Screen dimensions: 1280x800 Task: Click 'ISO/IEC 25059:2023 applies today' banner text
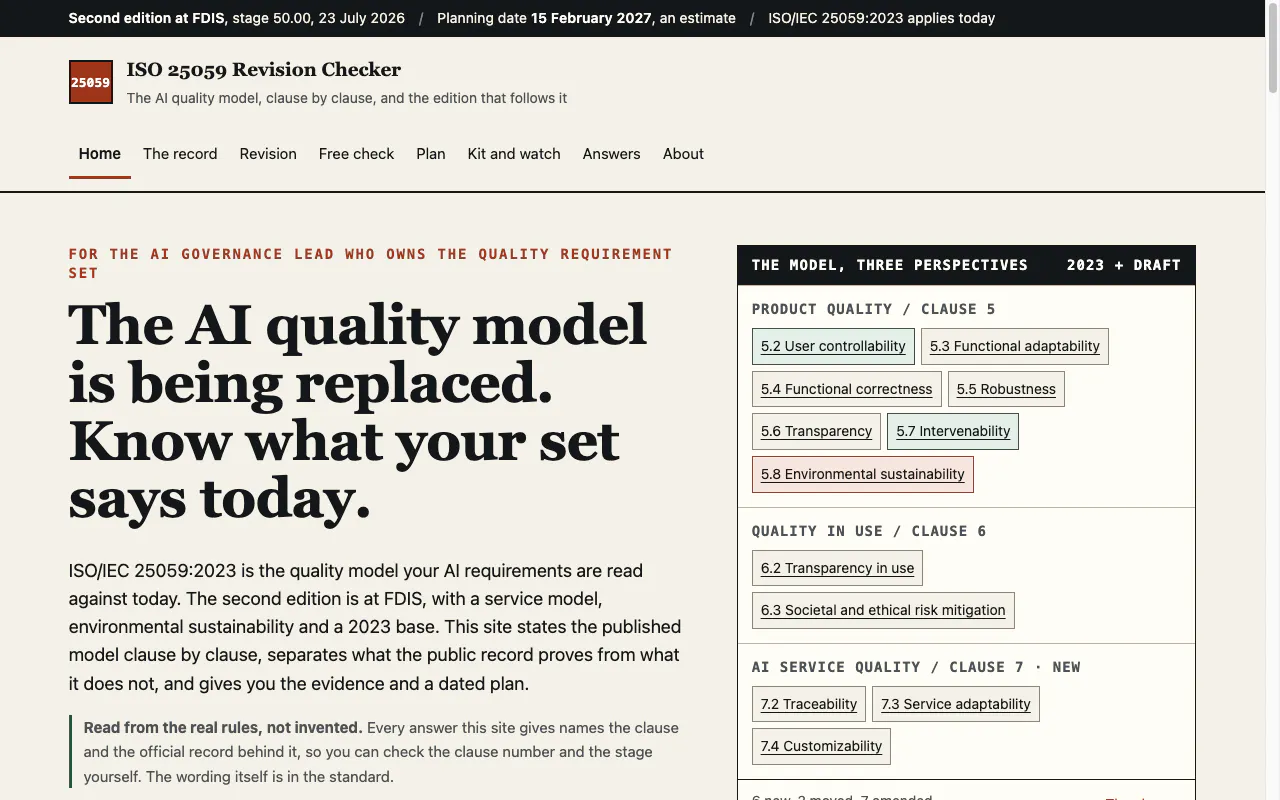[x=881, y=18]
